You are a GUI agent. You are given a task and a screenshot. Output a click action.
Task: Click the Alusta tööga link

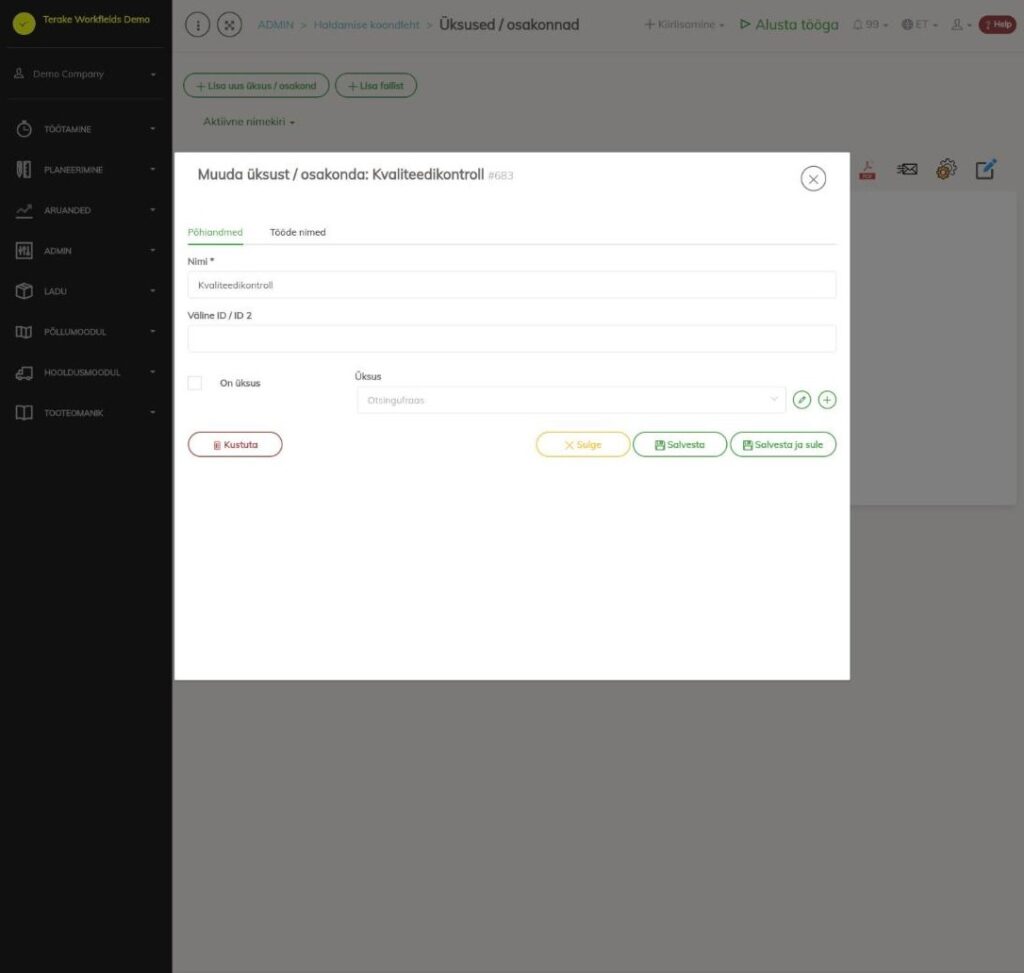[789, 25]
